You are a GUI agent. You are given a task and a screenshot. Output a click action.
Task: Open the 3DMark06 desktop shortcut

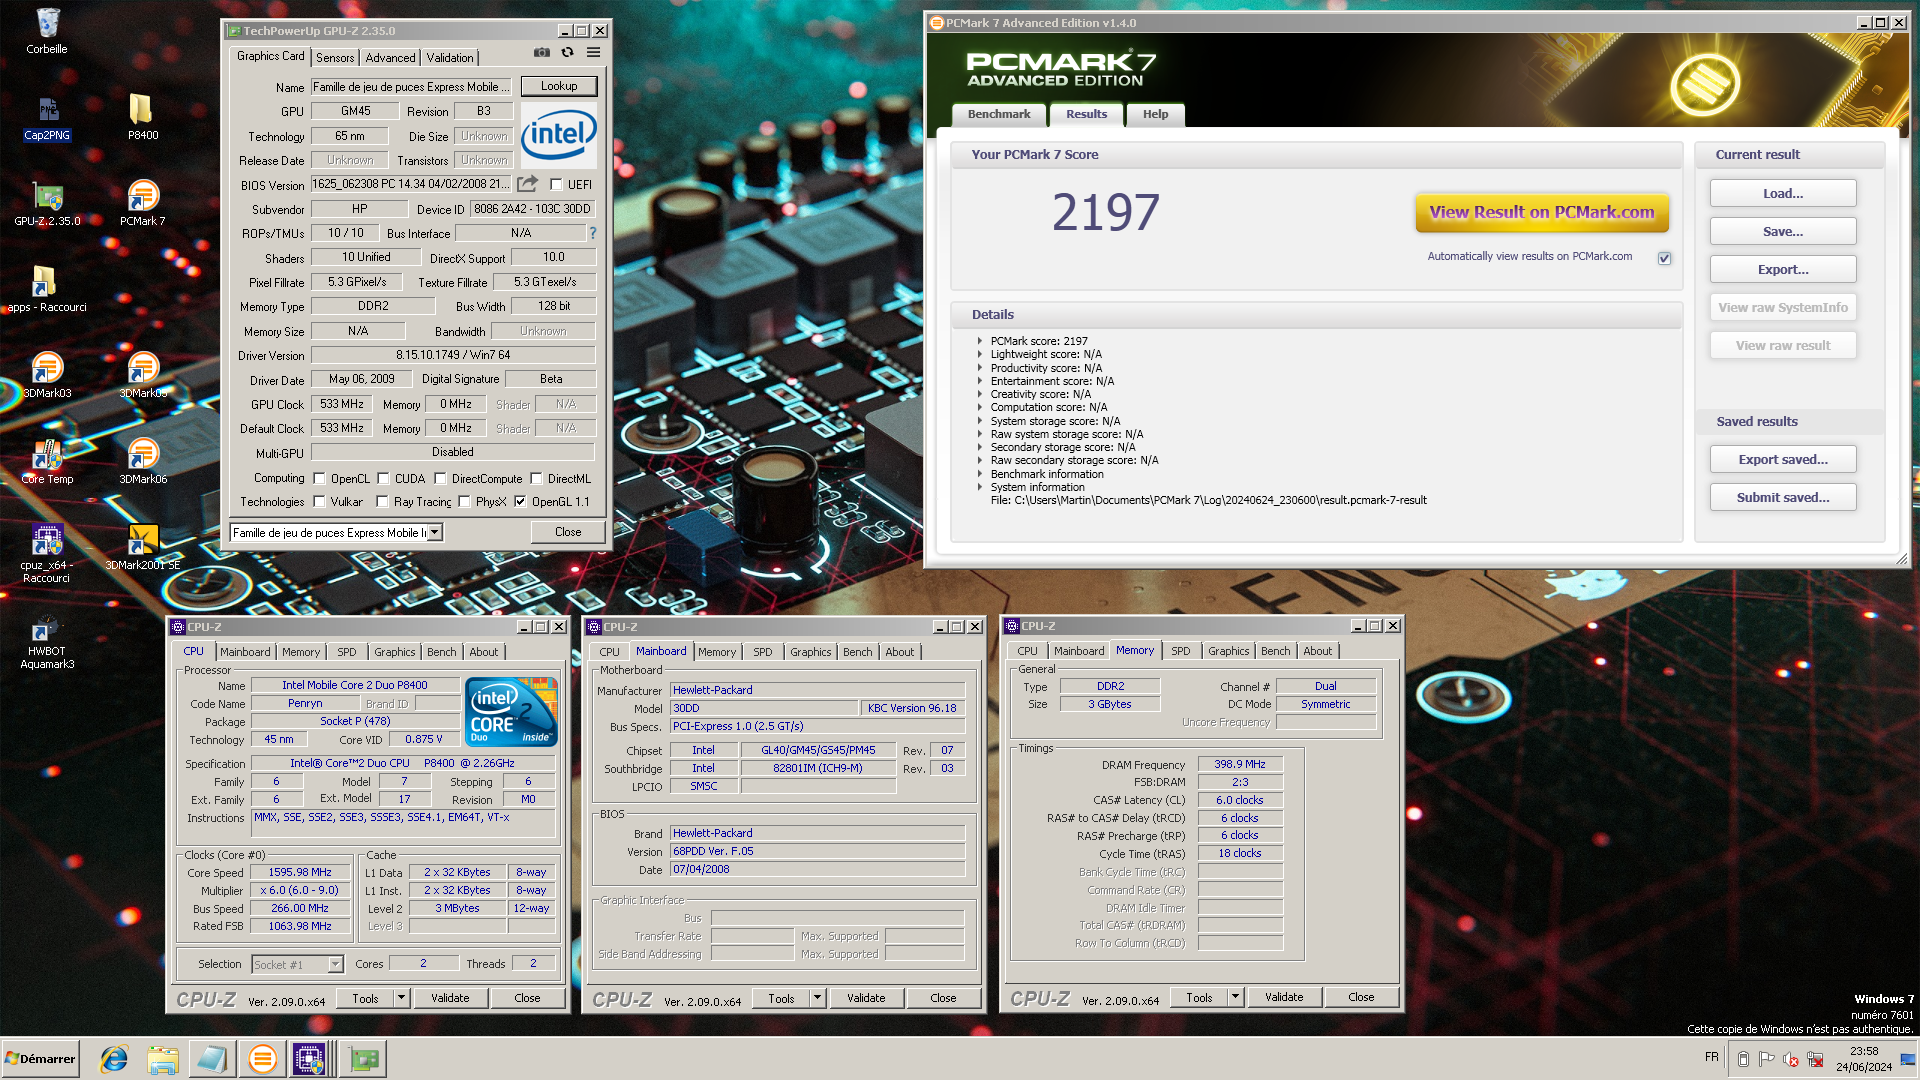pos(143,462)
